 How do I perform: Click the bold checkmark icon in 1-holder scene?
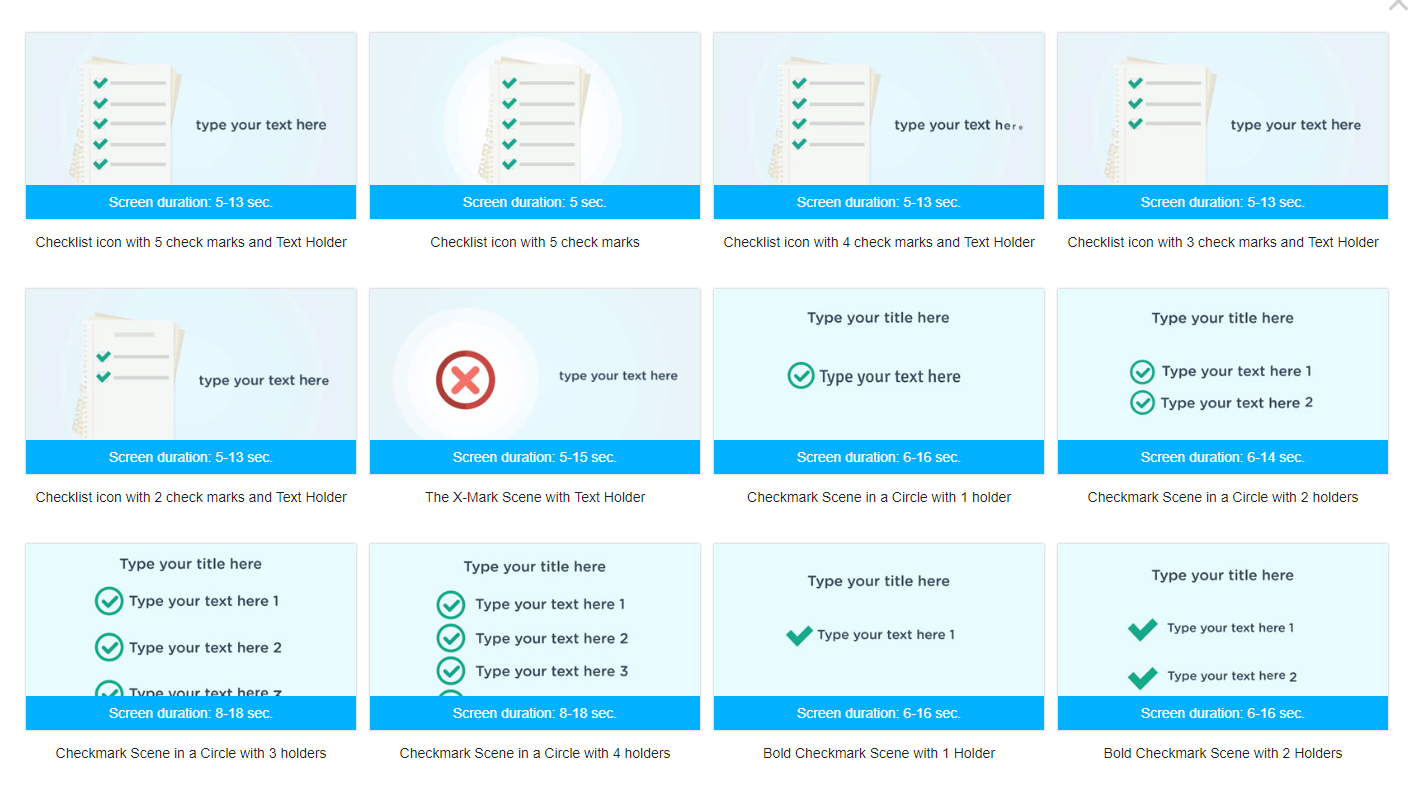tap(799, 635)
